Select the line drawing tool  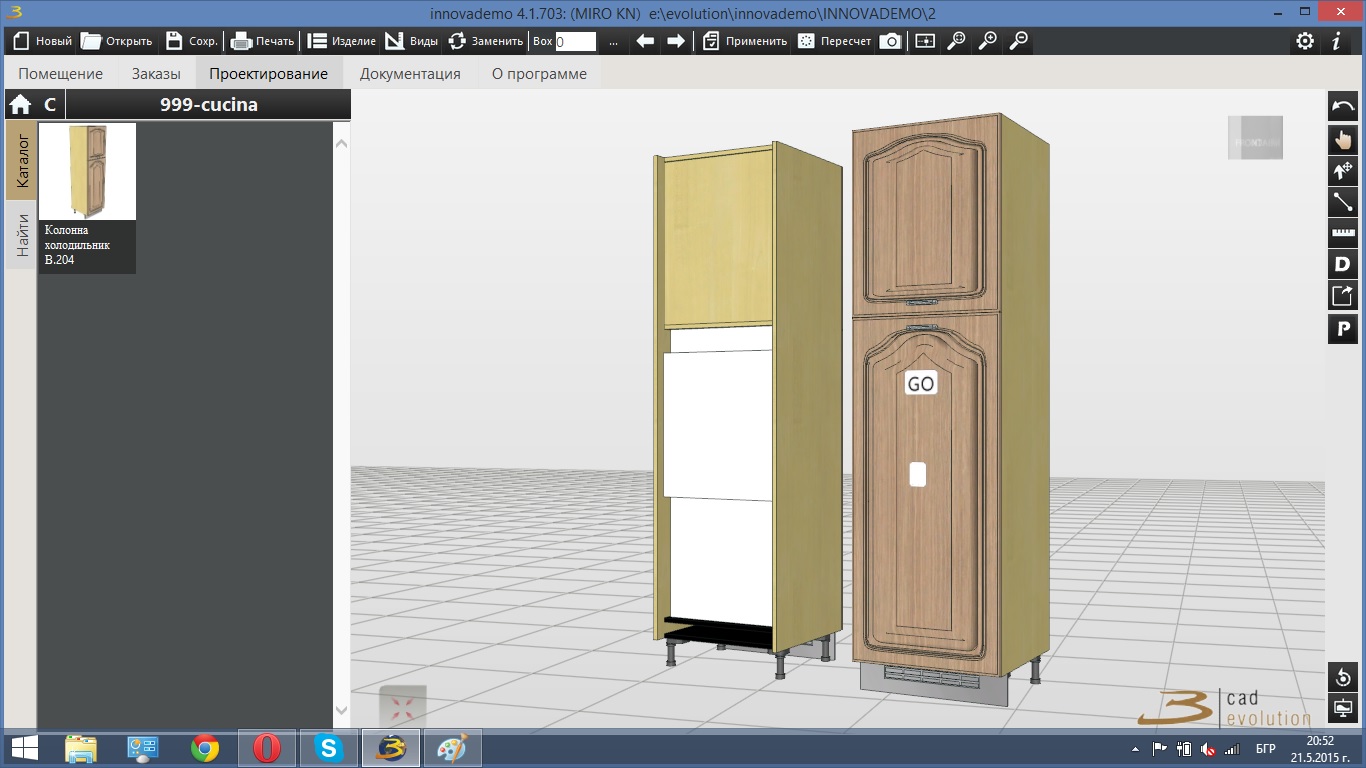1342,202
